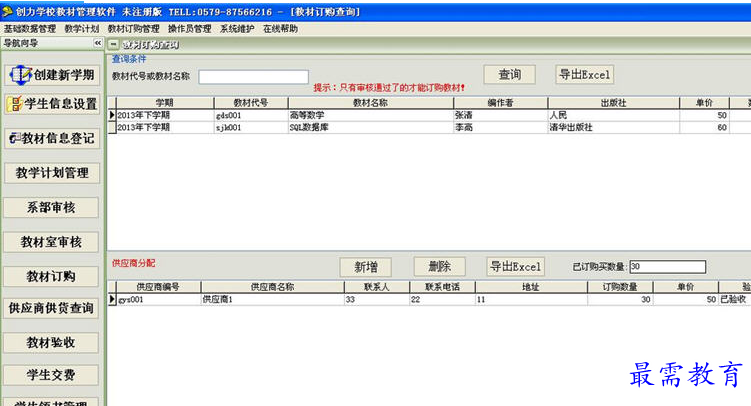Select 供应商供货查询 in the sidebar
Viewport: 751px width, 406px height.
coord(52,308)
